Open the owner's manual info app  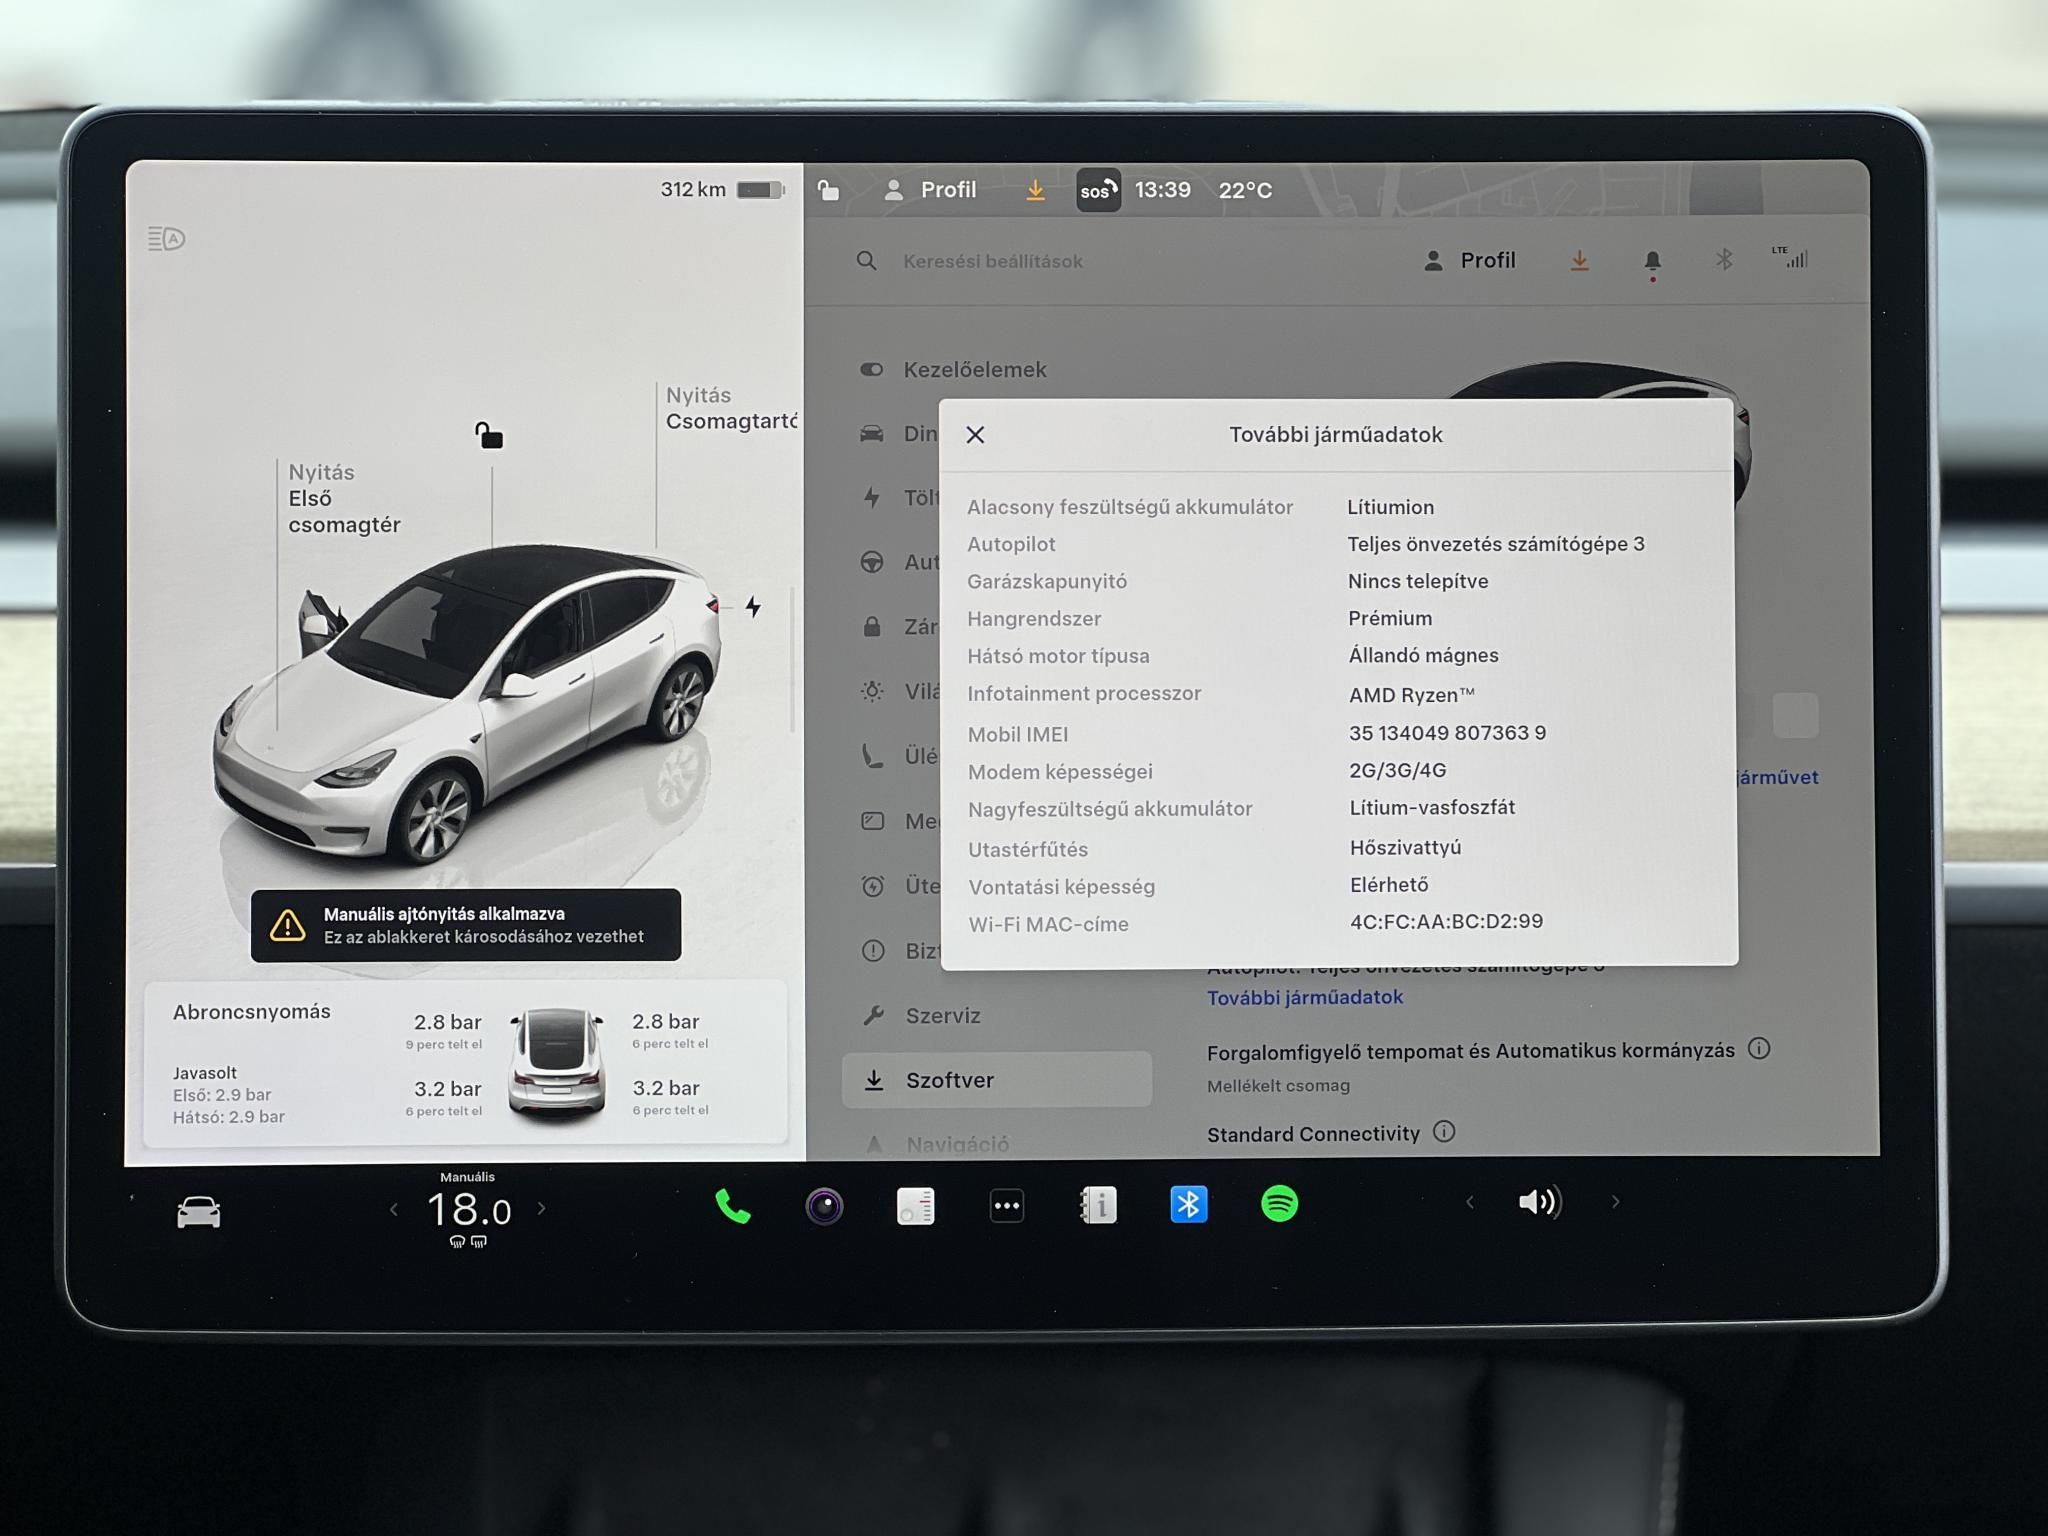(1098, 1205)
